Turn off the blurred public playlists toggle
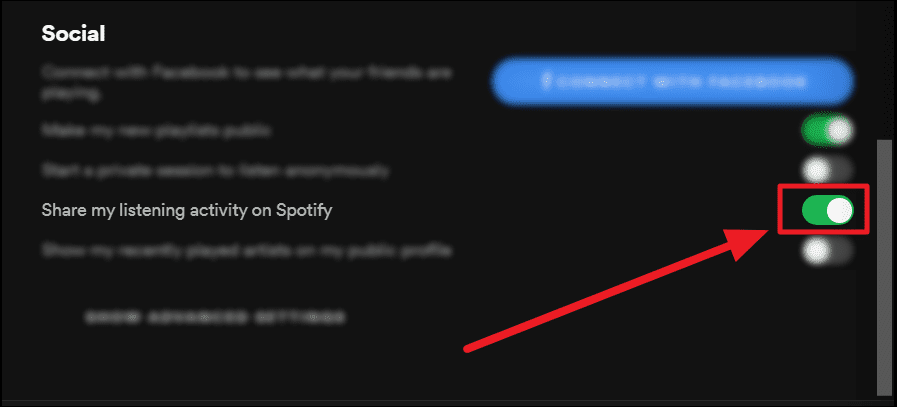The height and width of the screenshot is (407, 897). pos(828,131)
